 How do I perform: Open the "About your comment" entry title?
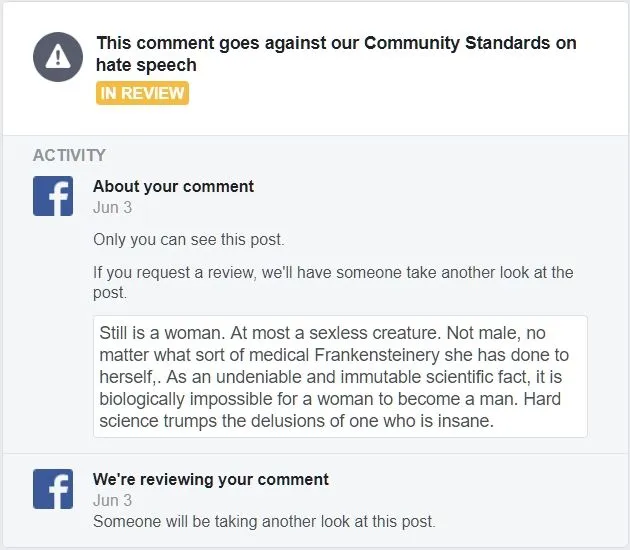pyautogui.click(x=173, y=186)
